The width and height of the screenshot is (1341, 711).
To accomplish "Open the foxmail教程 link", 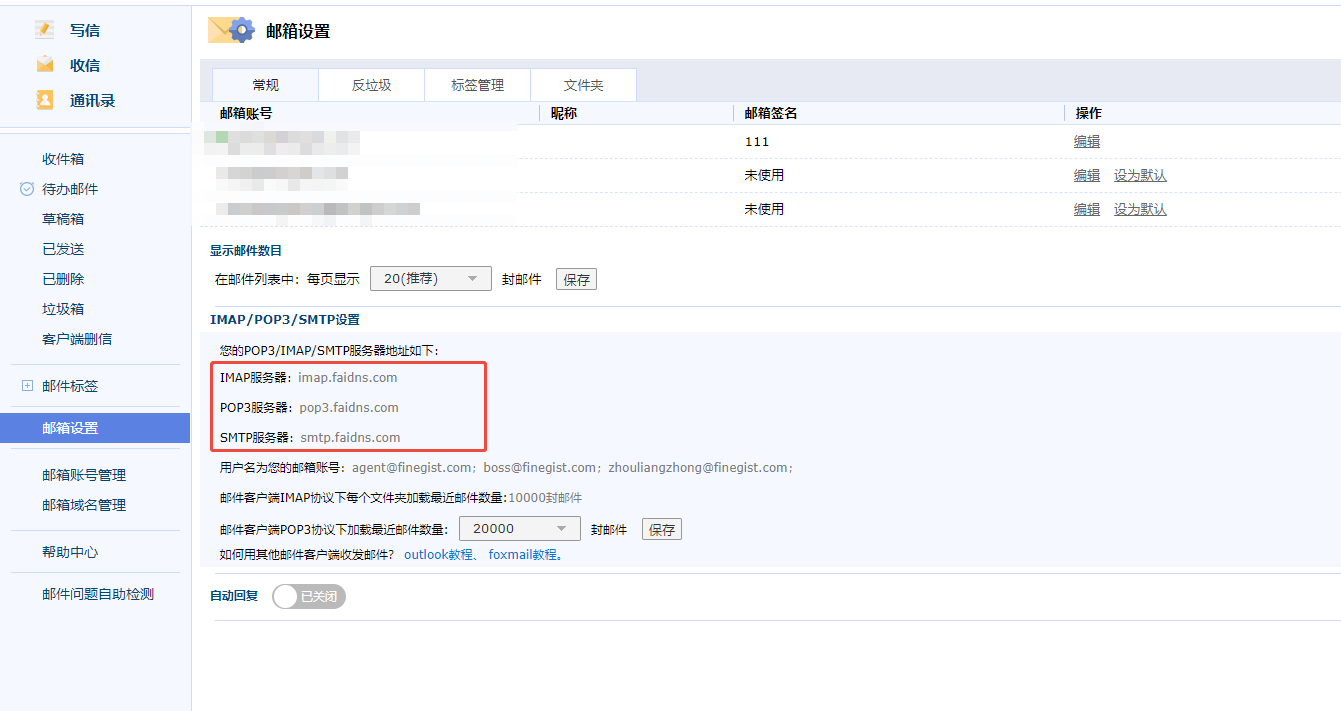I will 523,554.
